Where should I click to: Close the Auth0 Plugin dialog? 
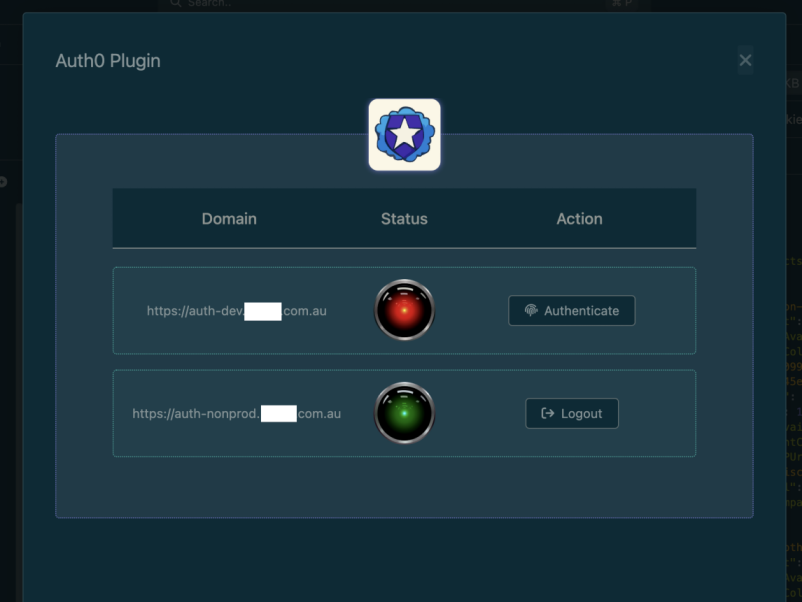745,61
